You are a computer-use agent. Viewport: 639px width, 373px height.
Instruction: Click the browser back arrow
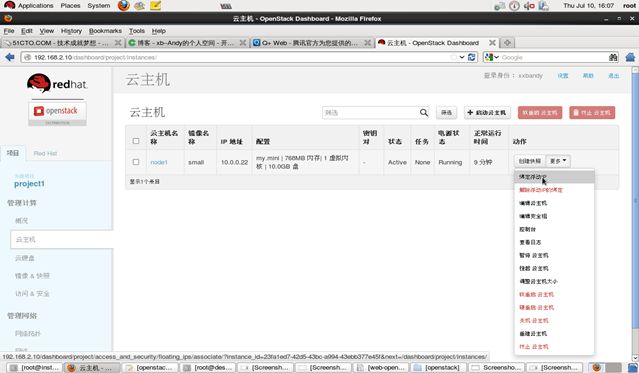[10, 57]
